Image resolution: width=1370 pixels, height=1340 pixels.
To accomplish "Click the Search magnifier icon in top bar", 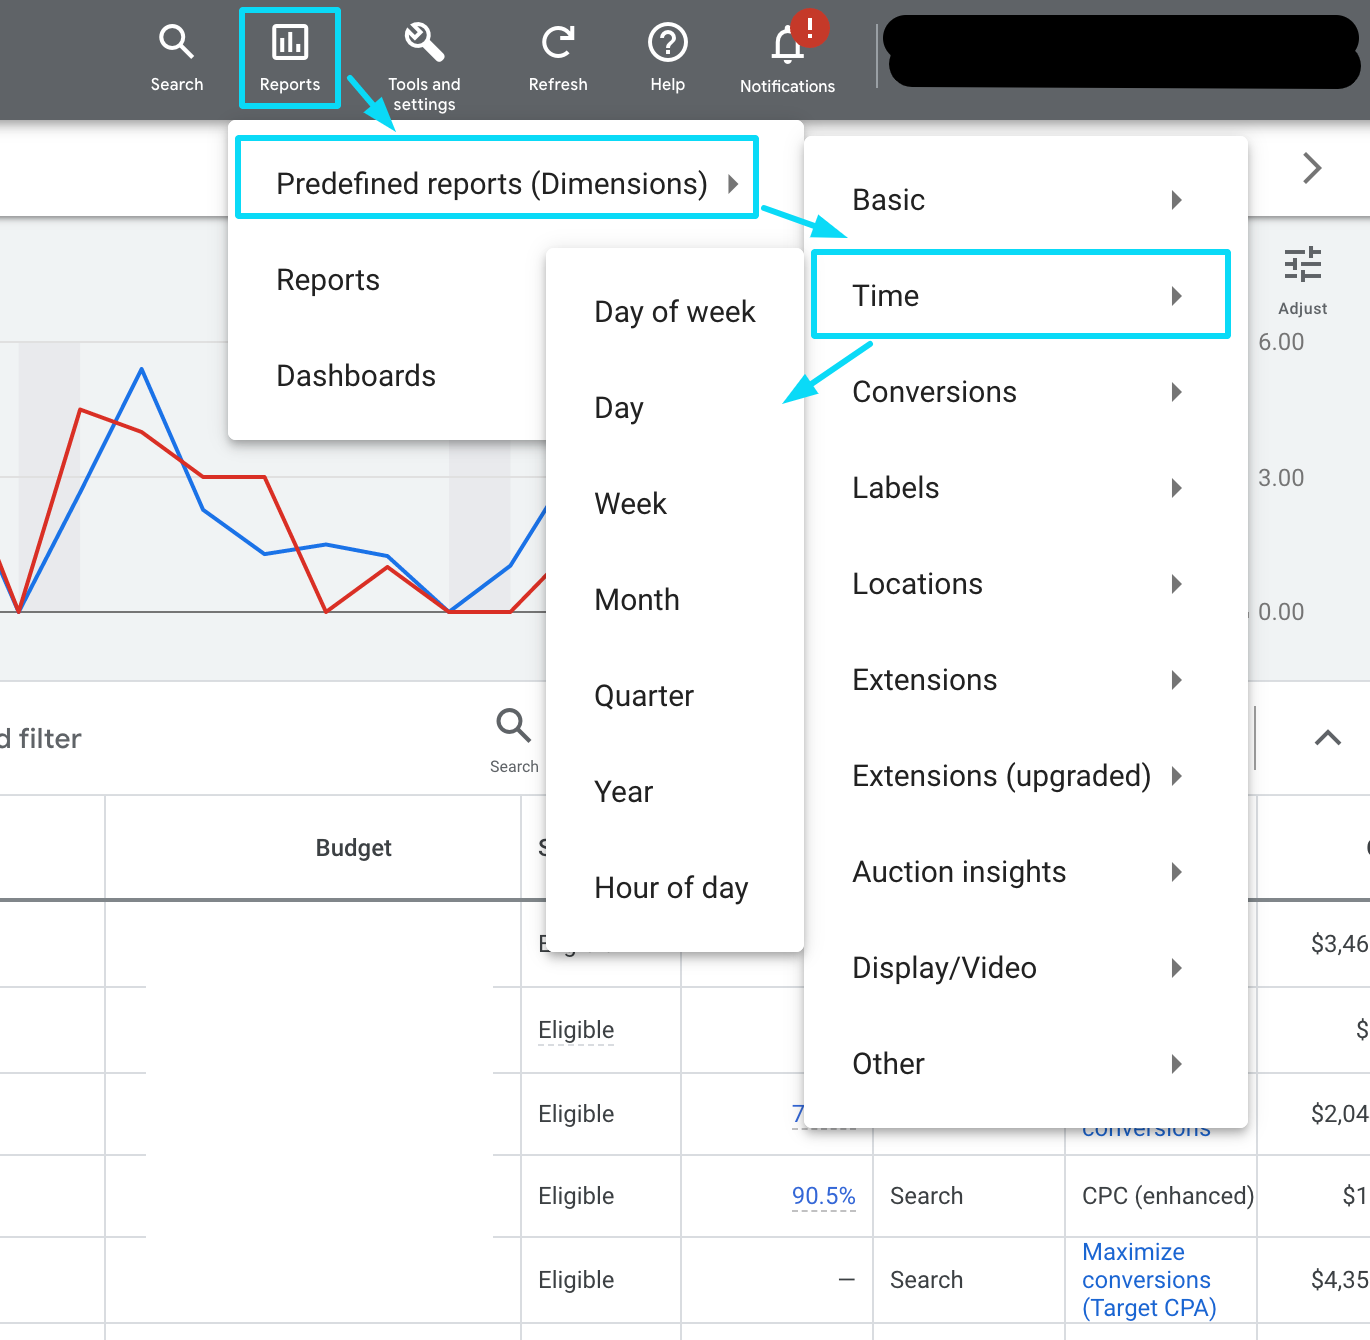I will [176, 42].
